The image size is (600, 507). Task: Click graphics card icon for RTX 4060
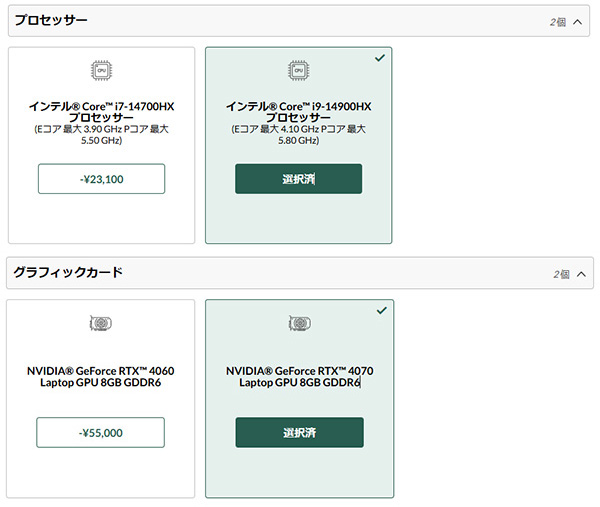[x=101, y=323]
